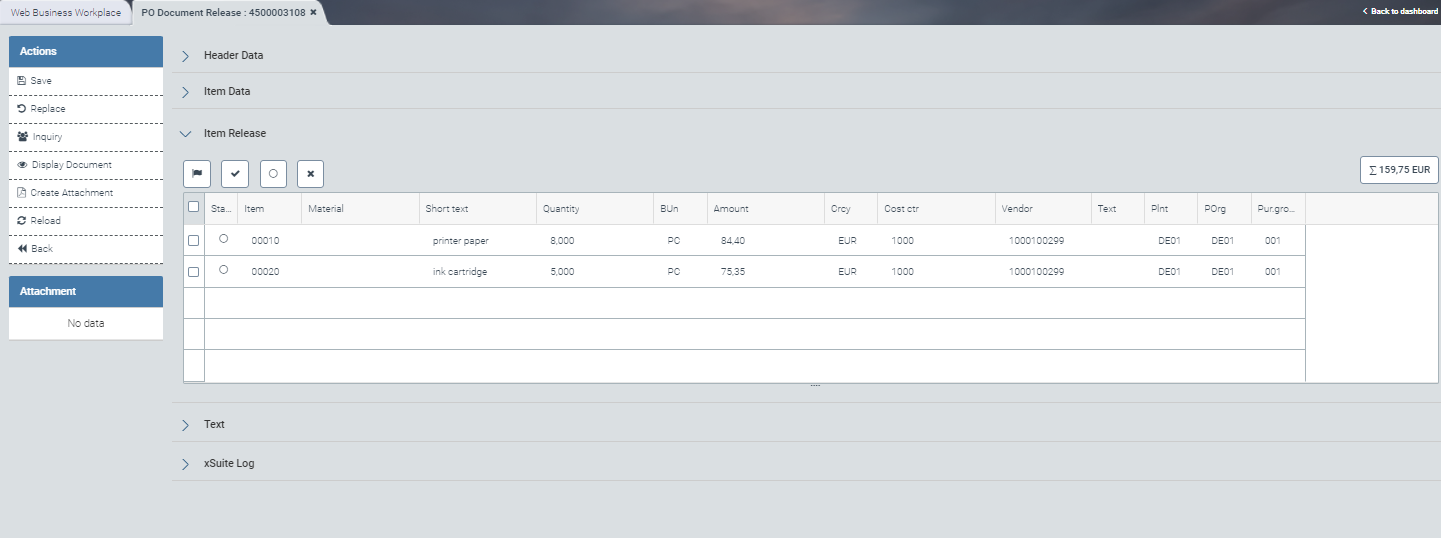The image size is (1441, 538).
Task: Click Replace in the Actions panel
Action: (47, 109)
